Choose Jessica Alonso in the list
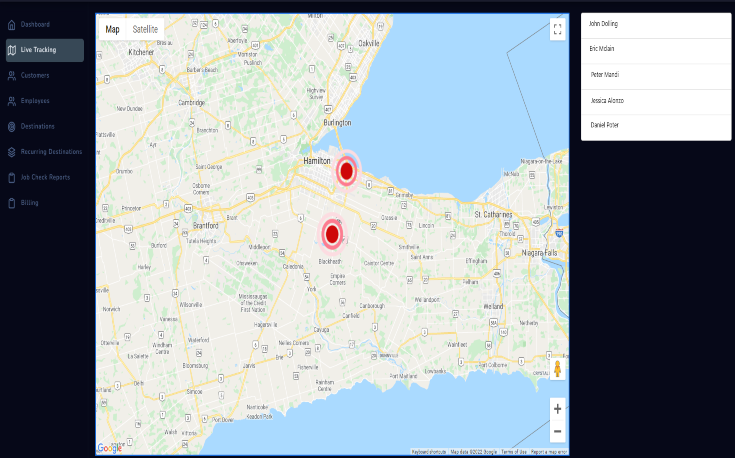Screen dimensions: 735x458 coord(656,101)
